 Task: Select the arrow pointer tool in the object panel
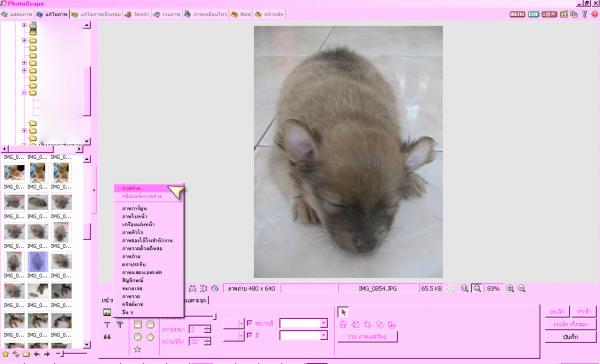(x=343, y=312)
